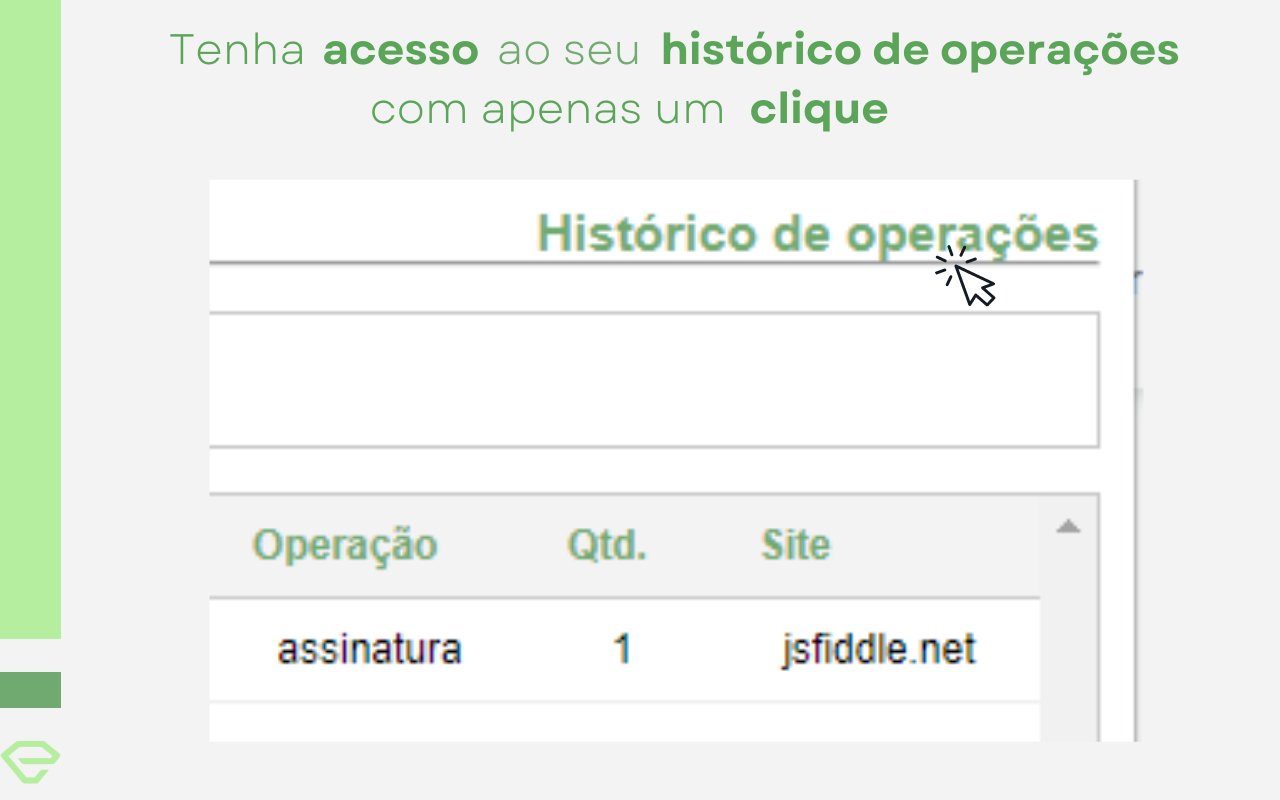1280x800 pixels.
Task: Click the empty row below assinatura
Action: (x=624, y=722)
